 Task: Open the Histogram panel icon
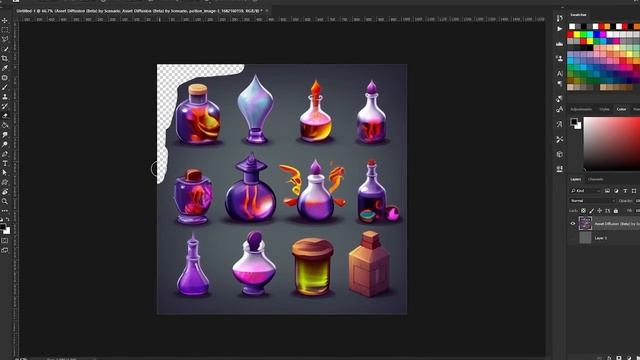pyautogui.click(x=560, y=44)
